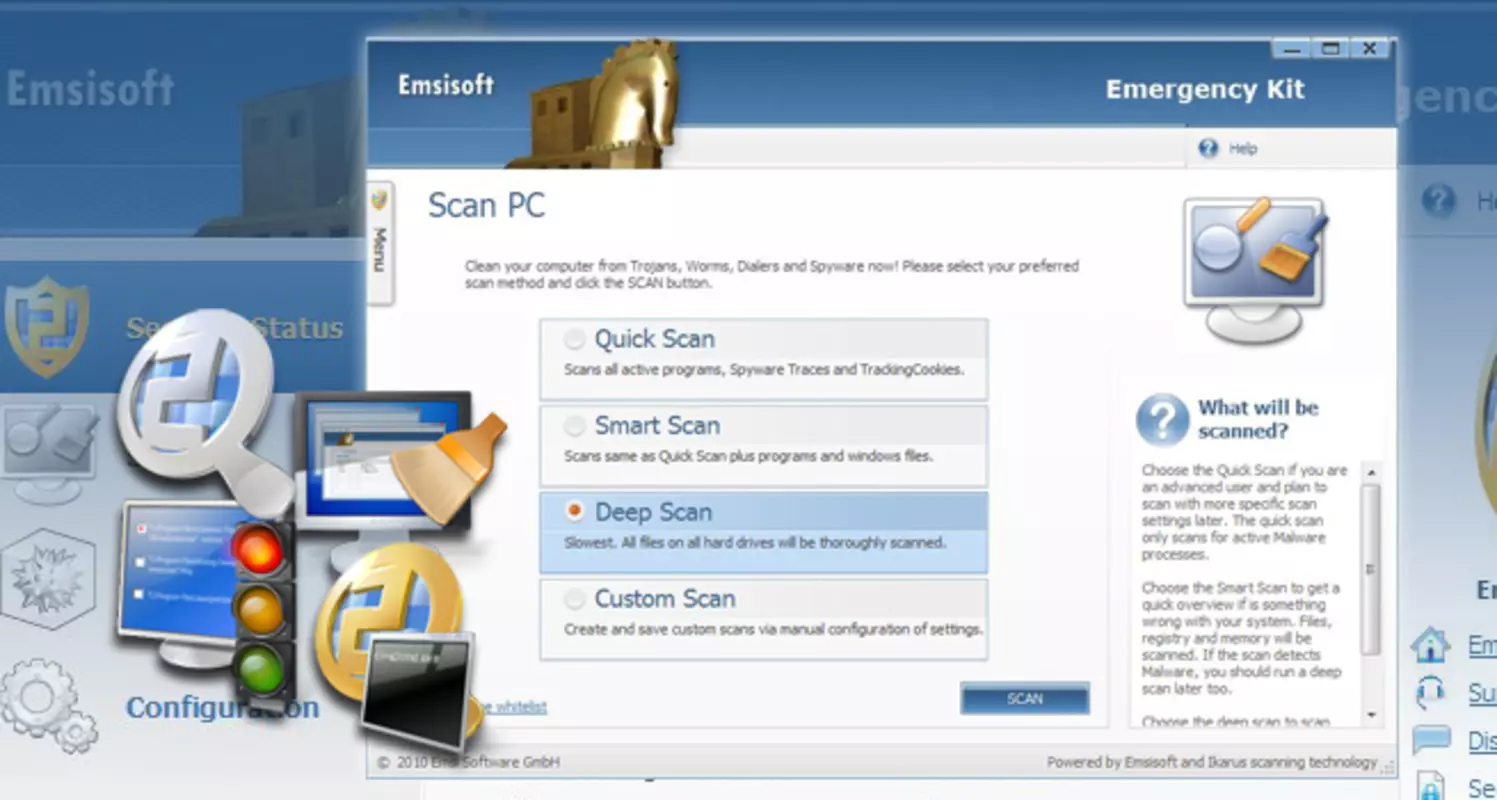
Task: Select the Quick Scan radio button
Action: pyautogui.click(x=574, y=339)
